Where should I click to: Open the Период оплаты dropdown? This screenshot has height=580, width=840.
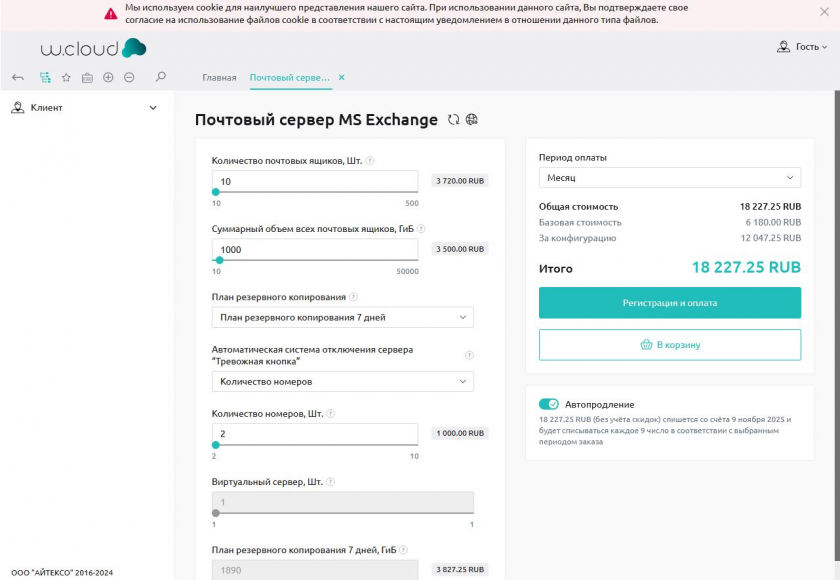(670, 177)
